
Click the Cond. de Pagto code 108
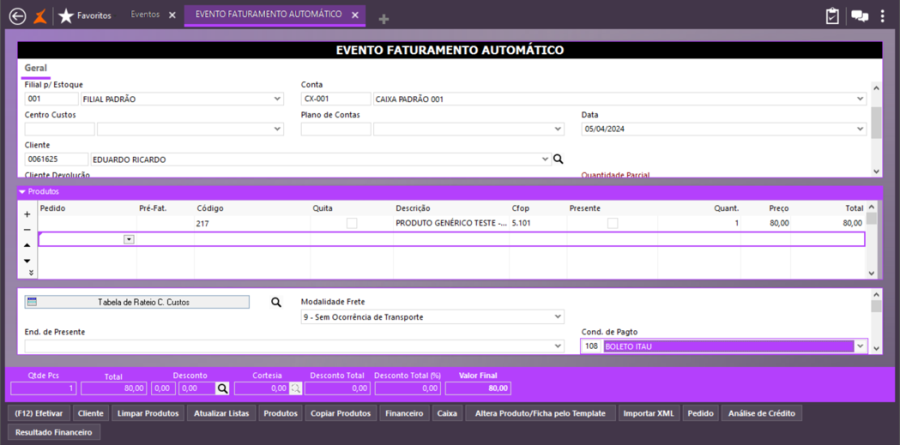[592, 346]
